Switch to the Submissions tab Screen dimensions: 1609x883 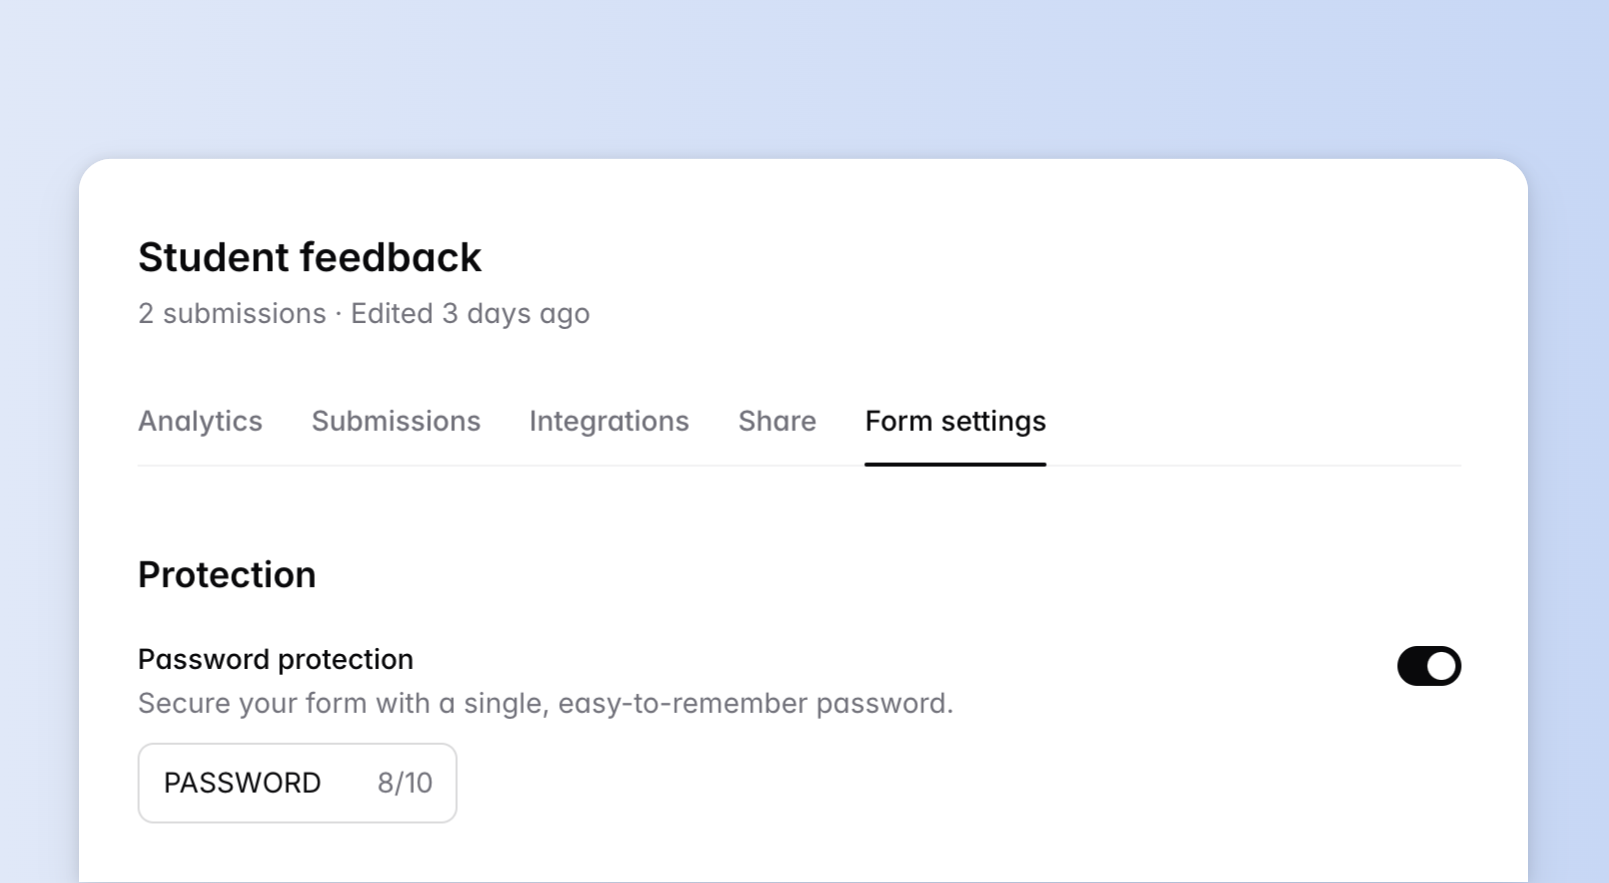(396, 421)
